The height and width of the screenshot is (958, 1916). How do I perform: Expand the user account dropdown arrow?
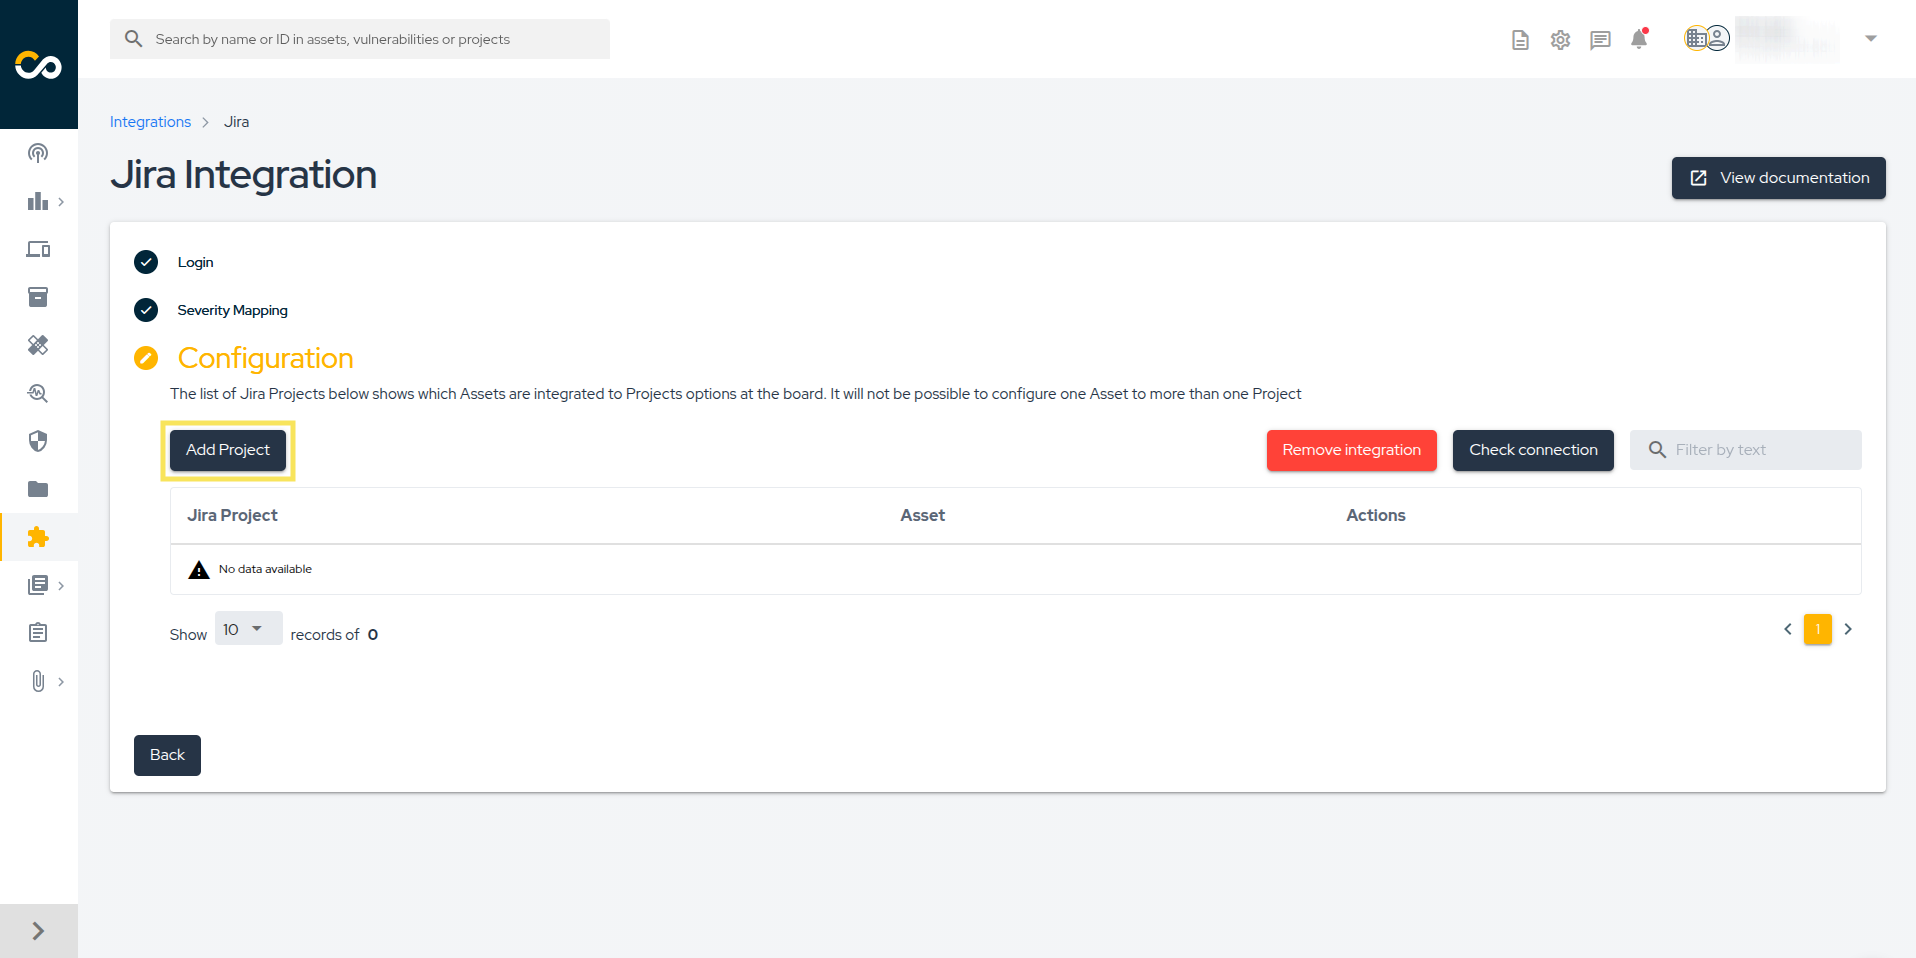tap(1870, 39)
